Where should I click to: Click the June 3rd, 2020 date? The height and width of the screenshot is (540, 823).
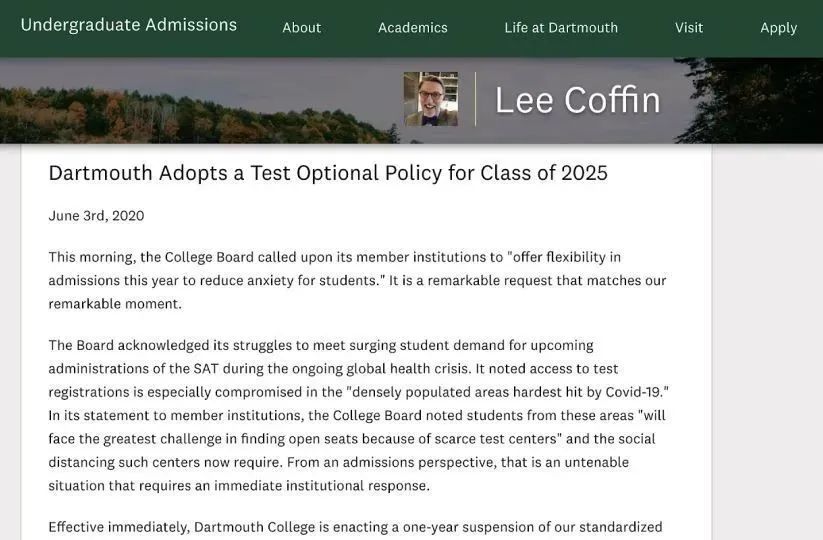click(96, 216)
